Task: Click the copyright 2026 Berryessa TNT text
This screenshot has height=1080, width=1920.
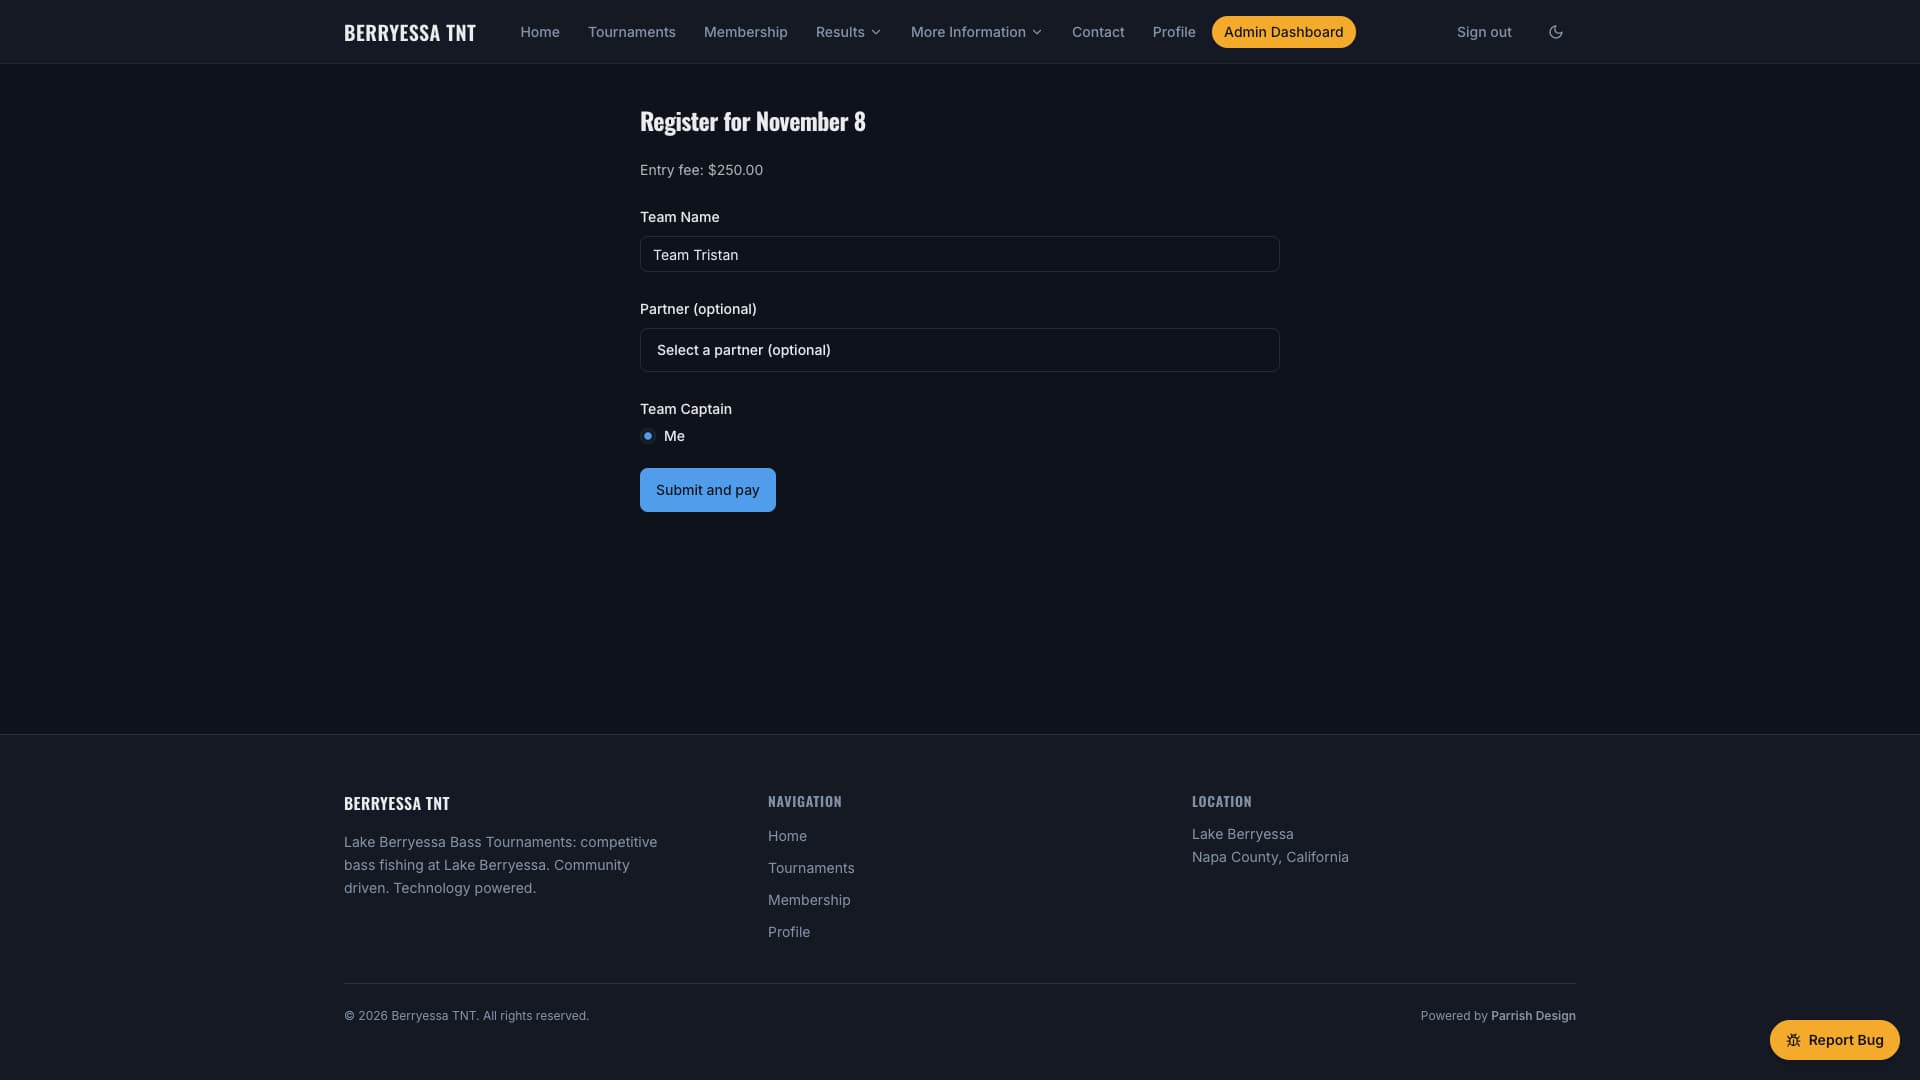Action: [x=466, y=1016]
